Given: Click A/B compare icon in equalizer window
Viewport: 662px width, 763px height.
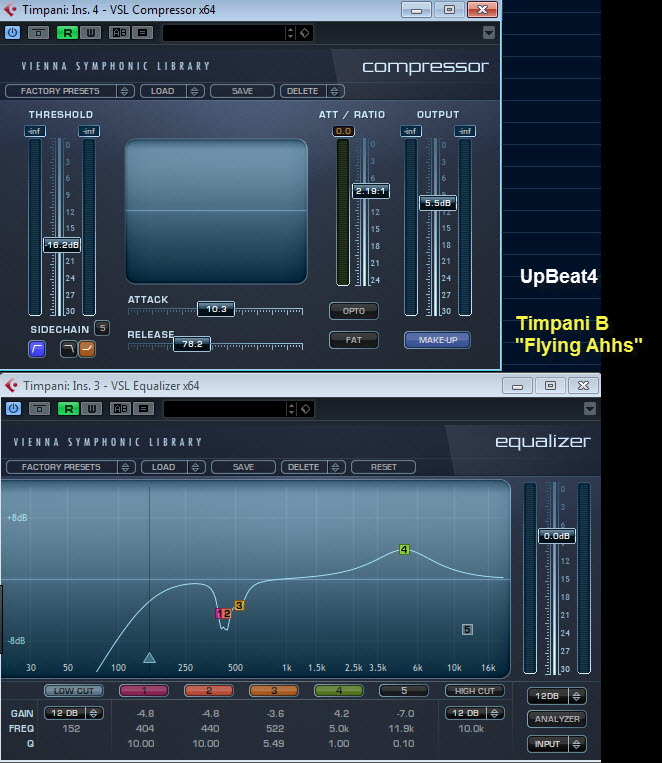Looking at the screenshot, I should [120, 409].
